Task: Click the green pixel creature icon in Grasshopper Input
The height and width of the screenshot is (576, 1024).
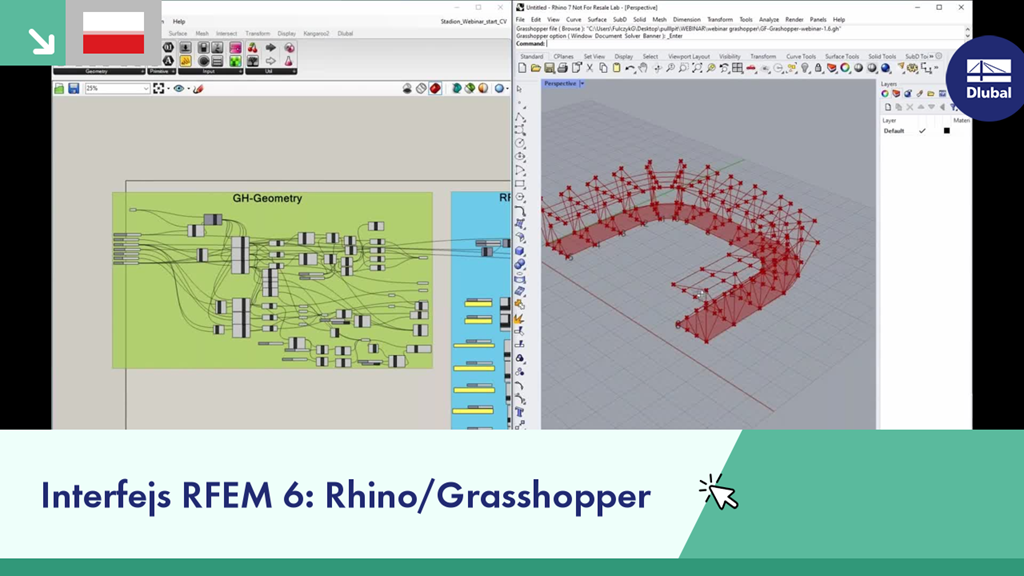Action: 235,61
